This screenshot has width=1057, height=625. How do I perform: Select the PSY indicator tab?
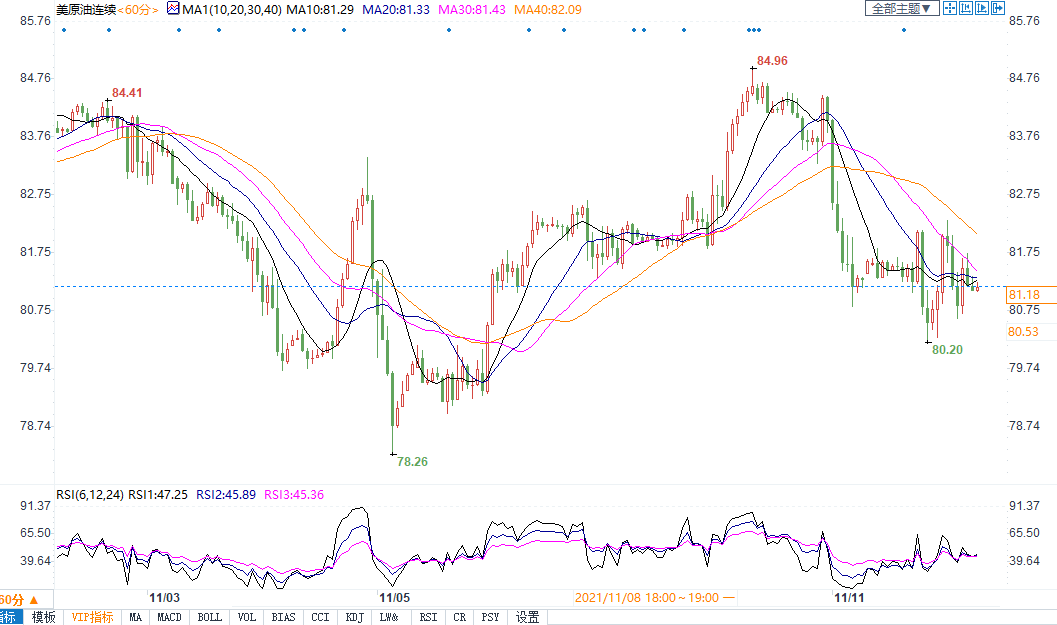coord(490,617)
